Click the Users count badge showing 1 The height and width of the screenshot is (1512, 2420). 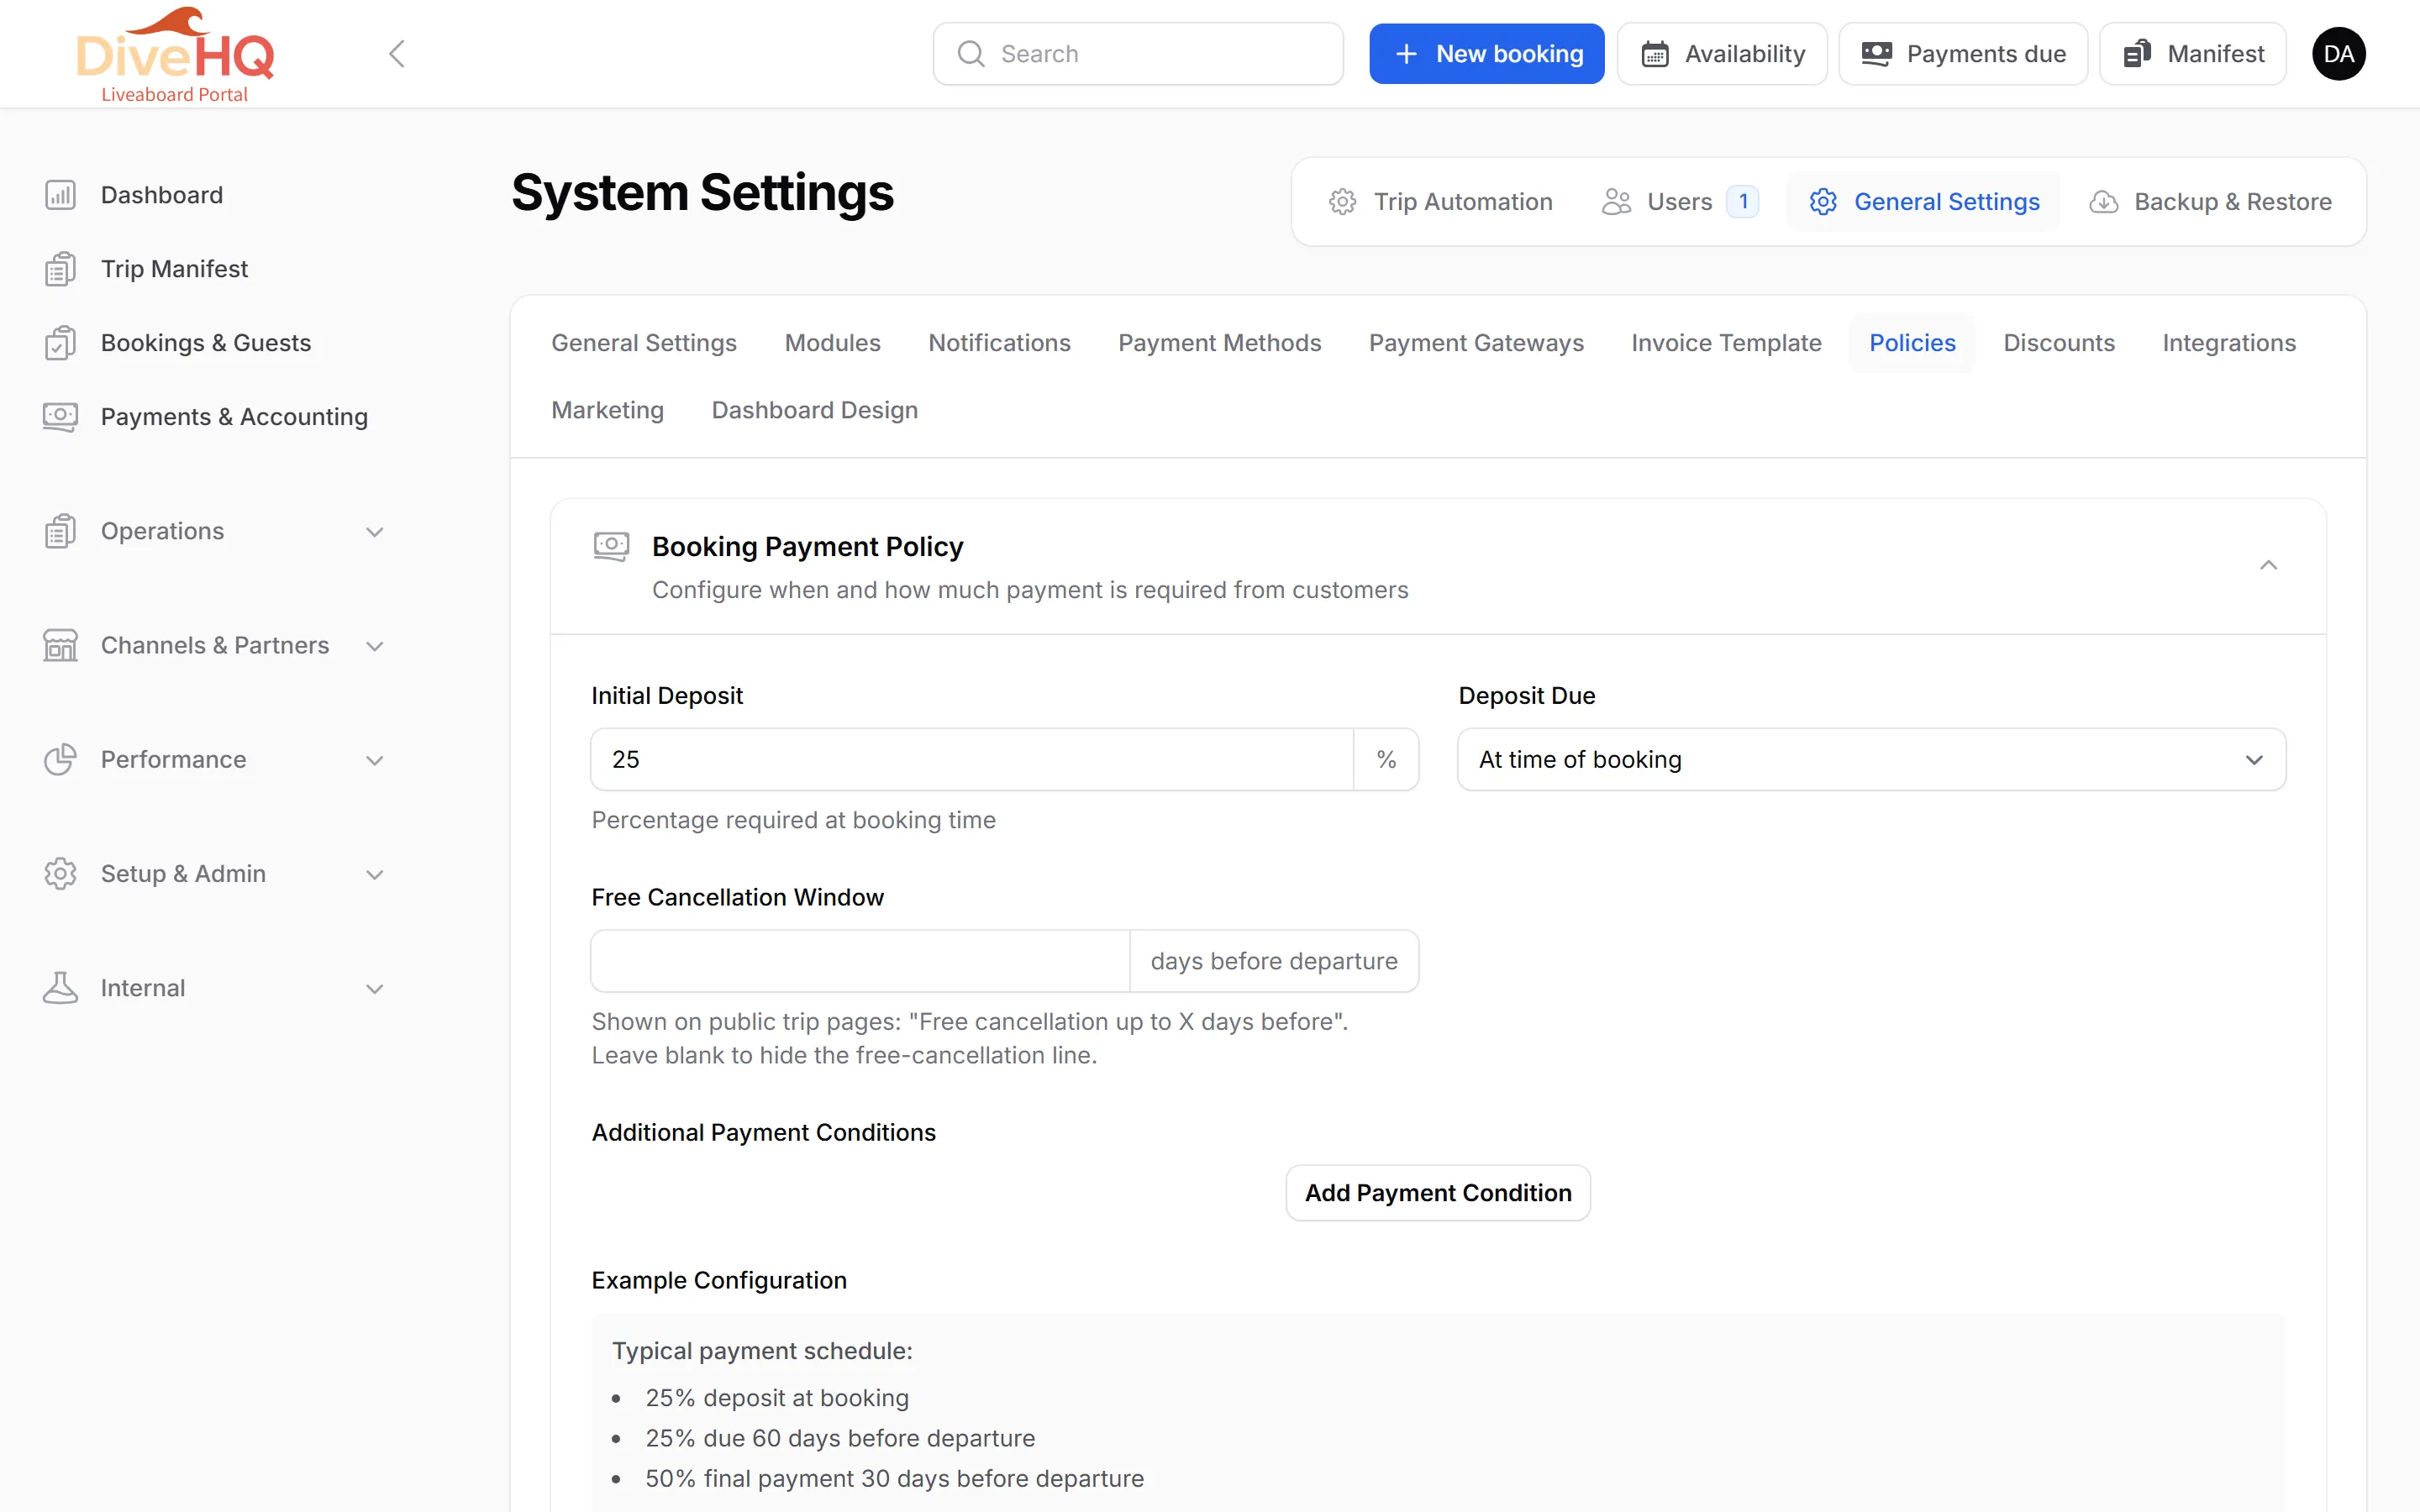(1743, 202)
